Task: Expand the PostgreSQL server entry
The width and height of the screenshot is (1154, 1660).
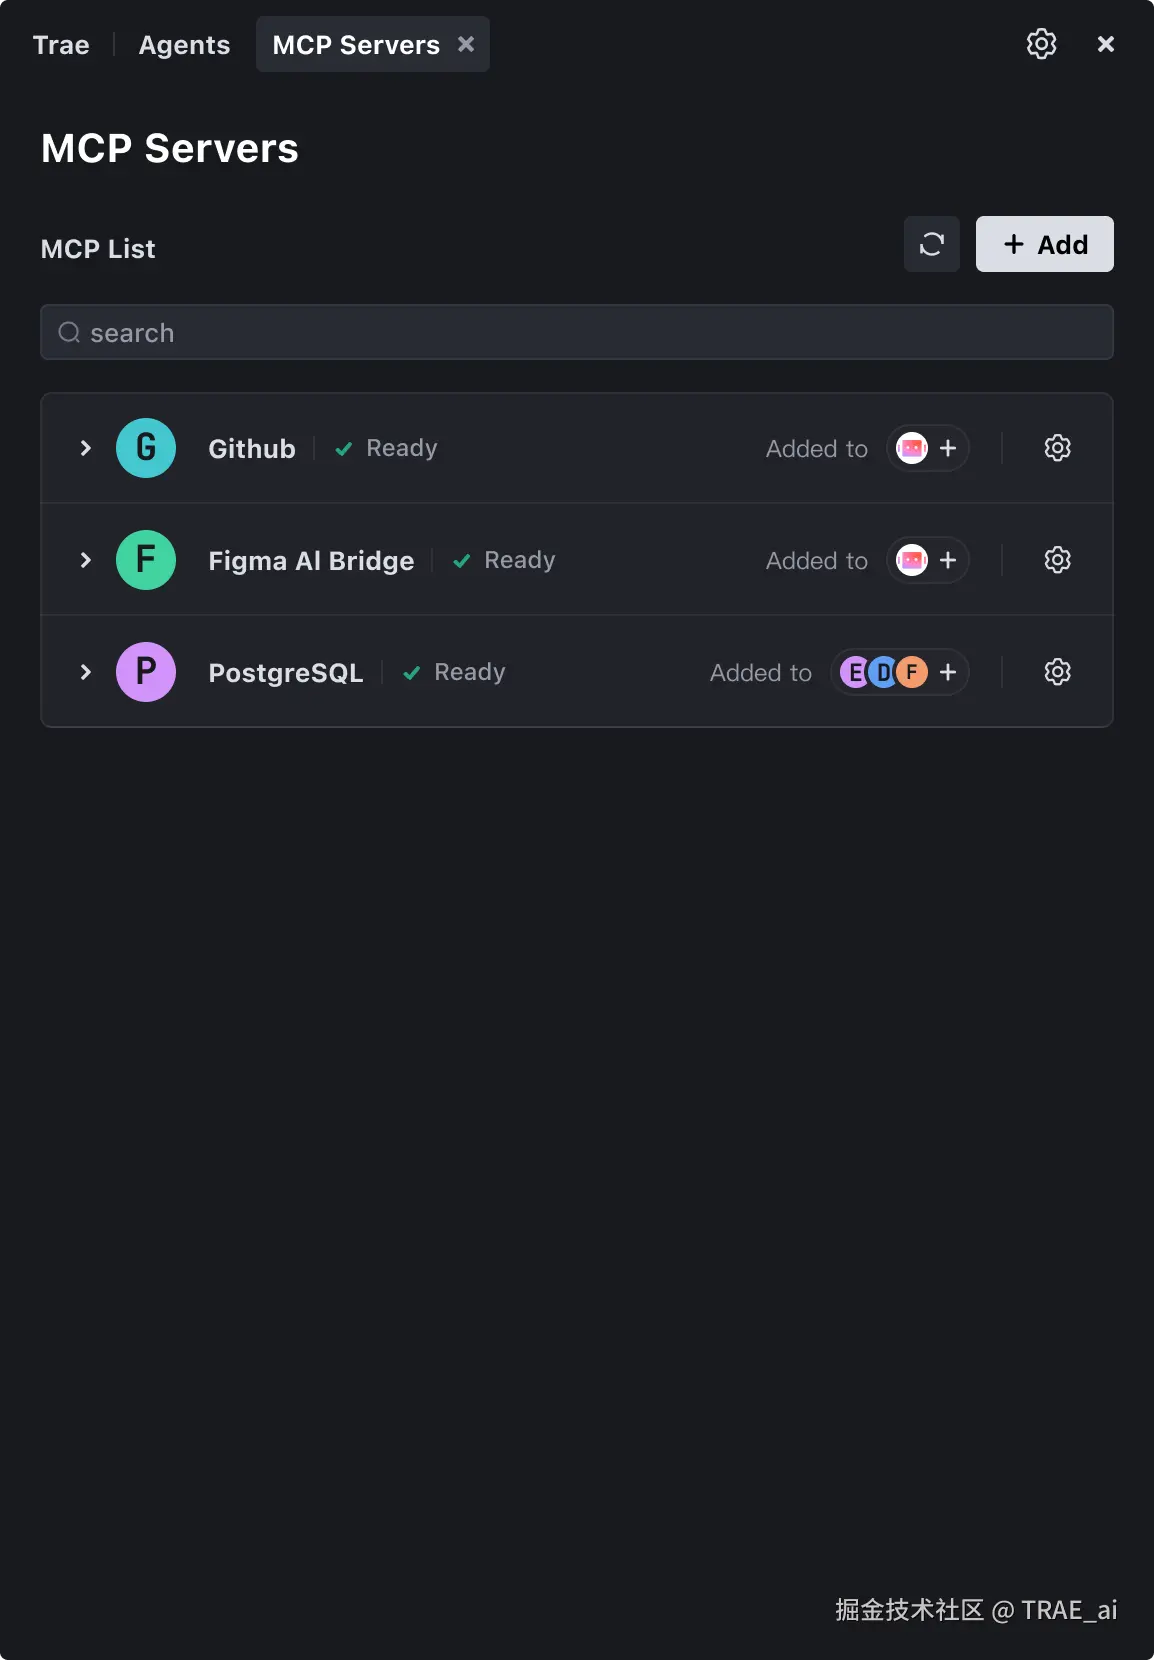Action: coord(86,672)
